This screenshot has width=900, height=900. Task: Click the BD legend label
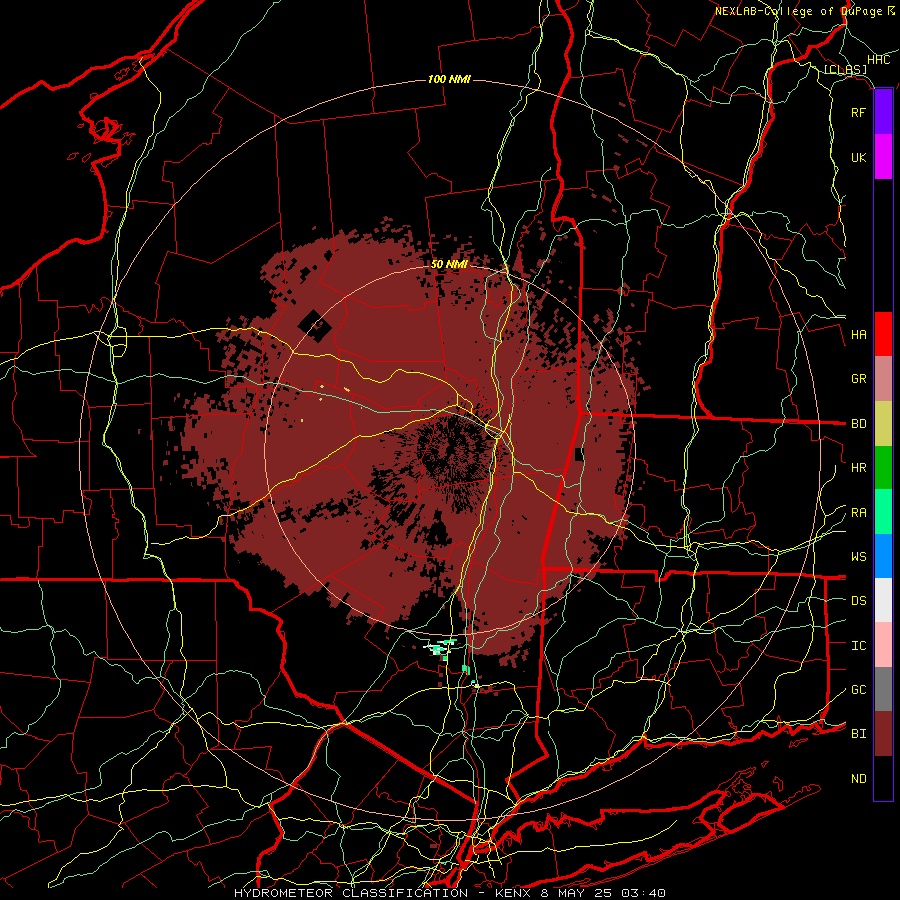pyautogui.click(x=858, y=424)
